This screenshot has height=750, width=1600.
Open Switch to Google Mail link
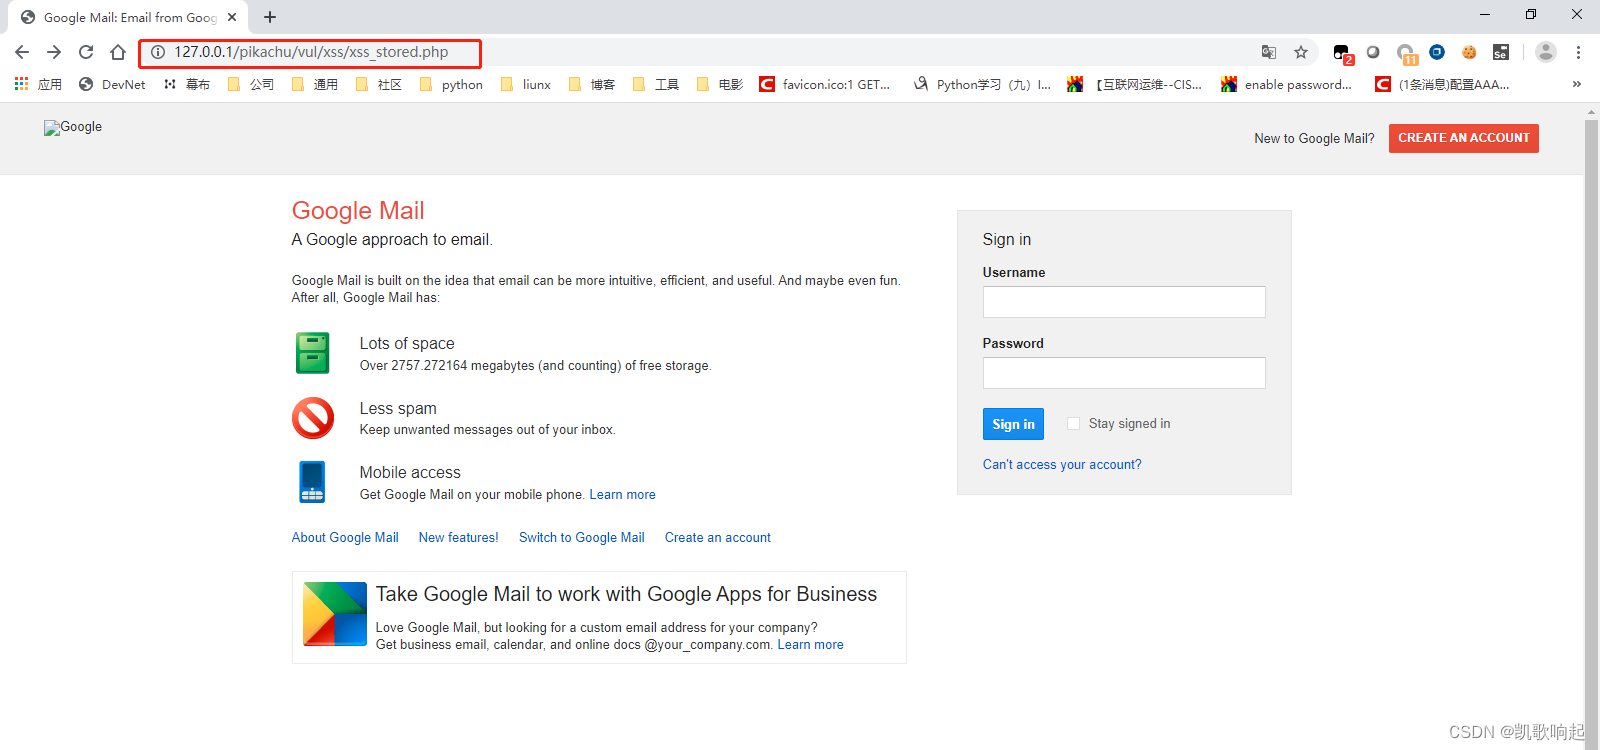(x=582, y=537)
